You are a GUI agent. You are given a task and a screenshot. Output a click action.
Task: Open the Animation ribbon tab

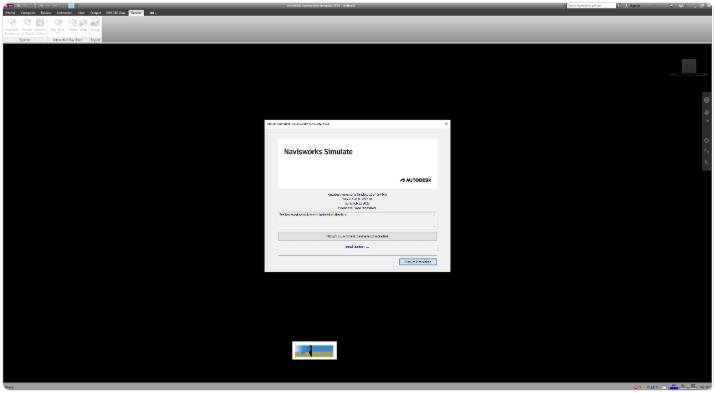(x=64, y=13)
